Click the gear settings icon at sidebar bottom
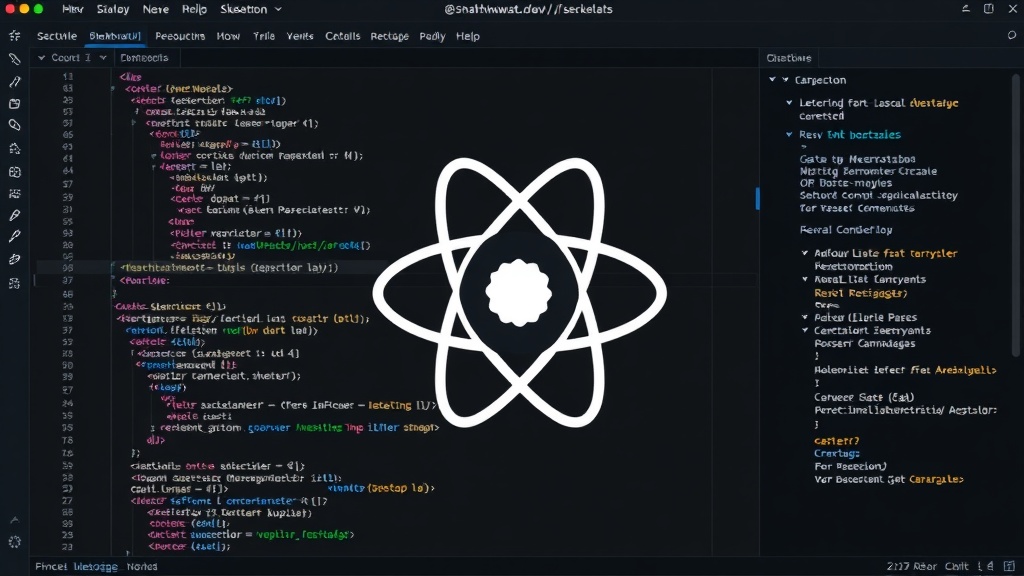 [14, 542]
